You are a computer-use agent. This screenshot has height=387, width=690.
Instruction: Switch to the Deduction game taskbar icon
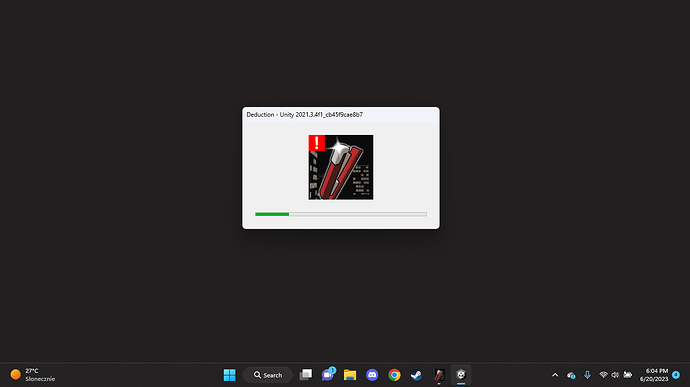pyautogui.click(x=439, y=375)
